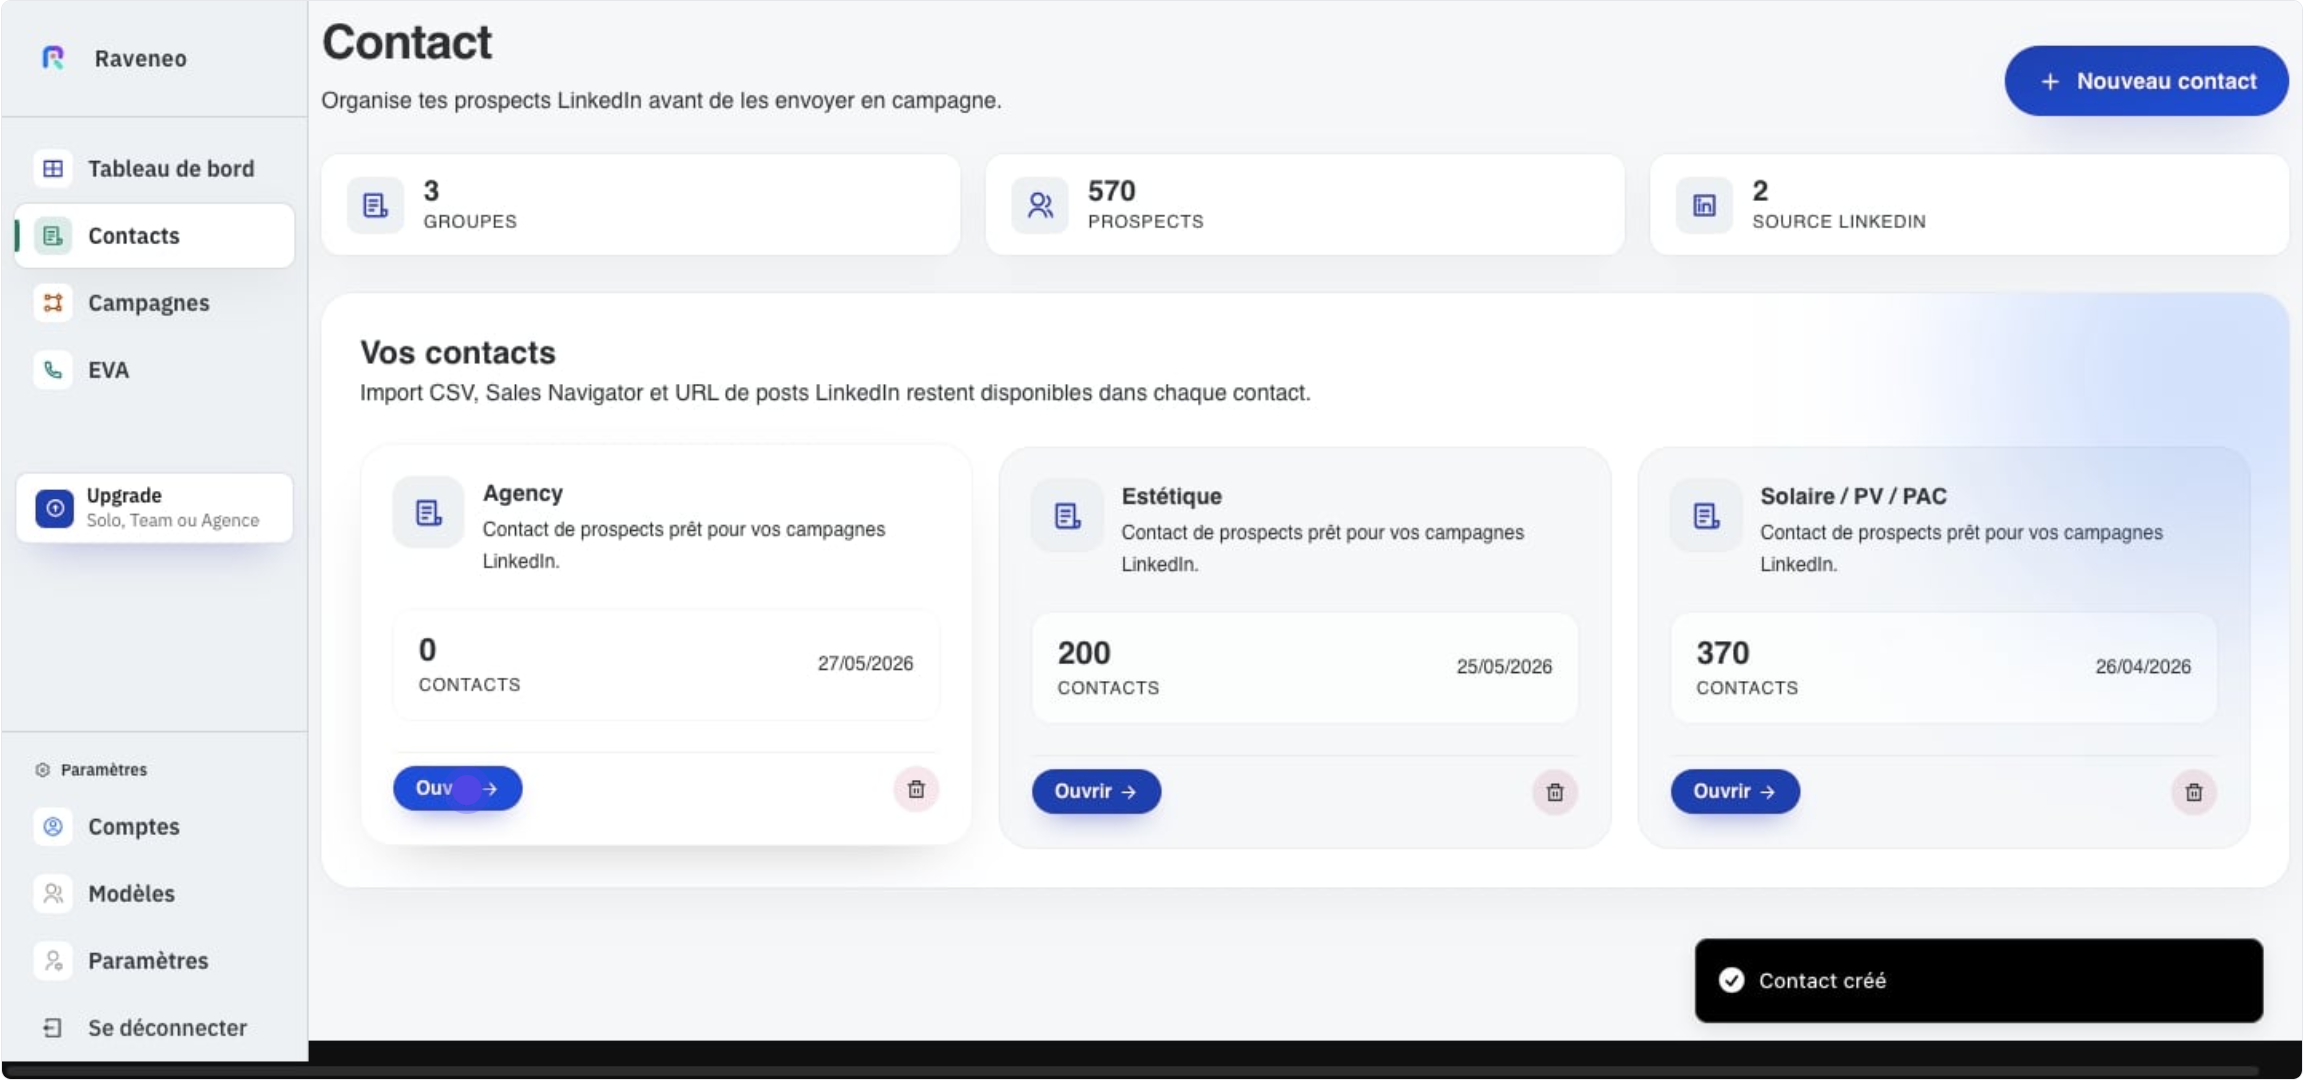The width and height of the screenshot is (2304, 1080).
Task: Click the Upgrade Solo, Team ou Agence card
Action: coord(154,508)
